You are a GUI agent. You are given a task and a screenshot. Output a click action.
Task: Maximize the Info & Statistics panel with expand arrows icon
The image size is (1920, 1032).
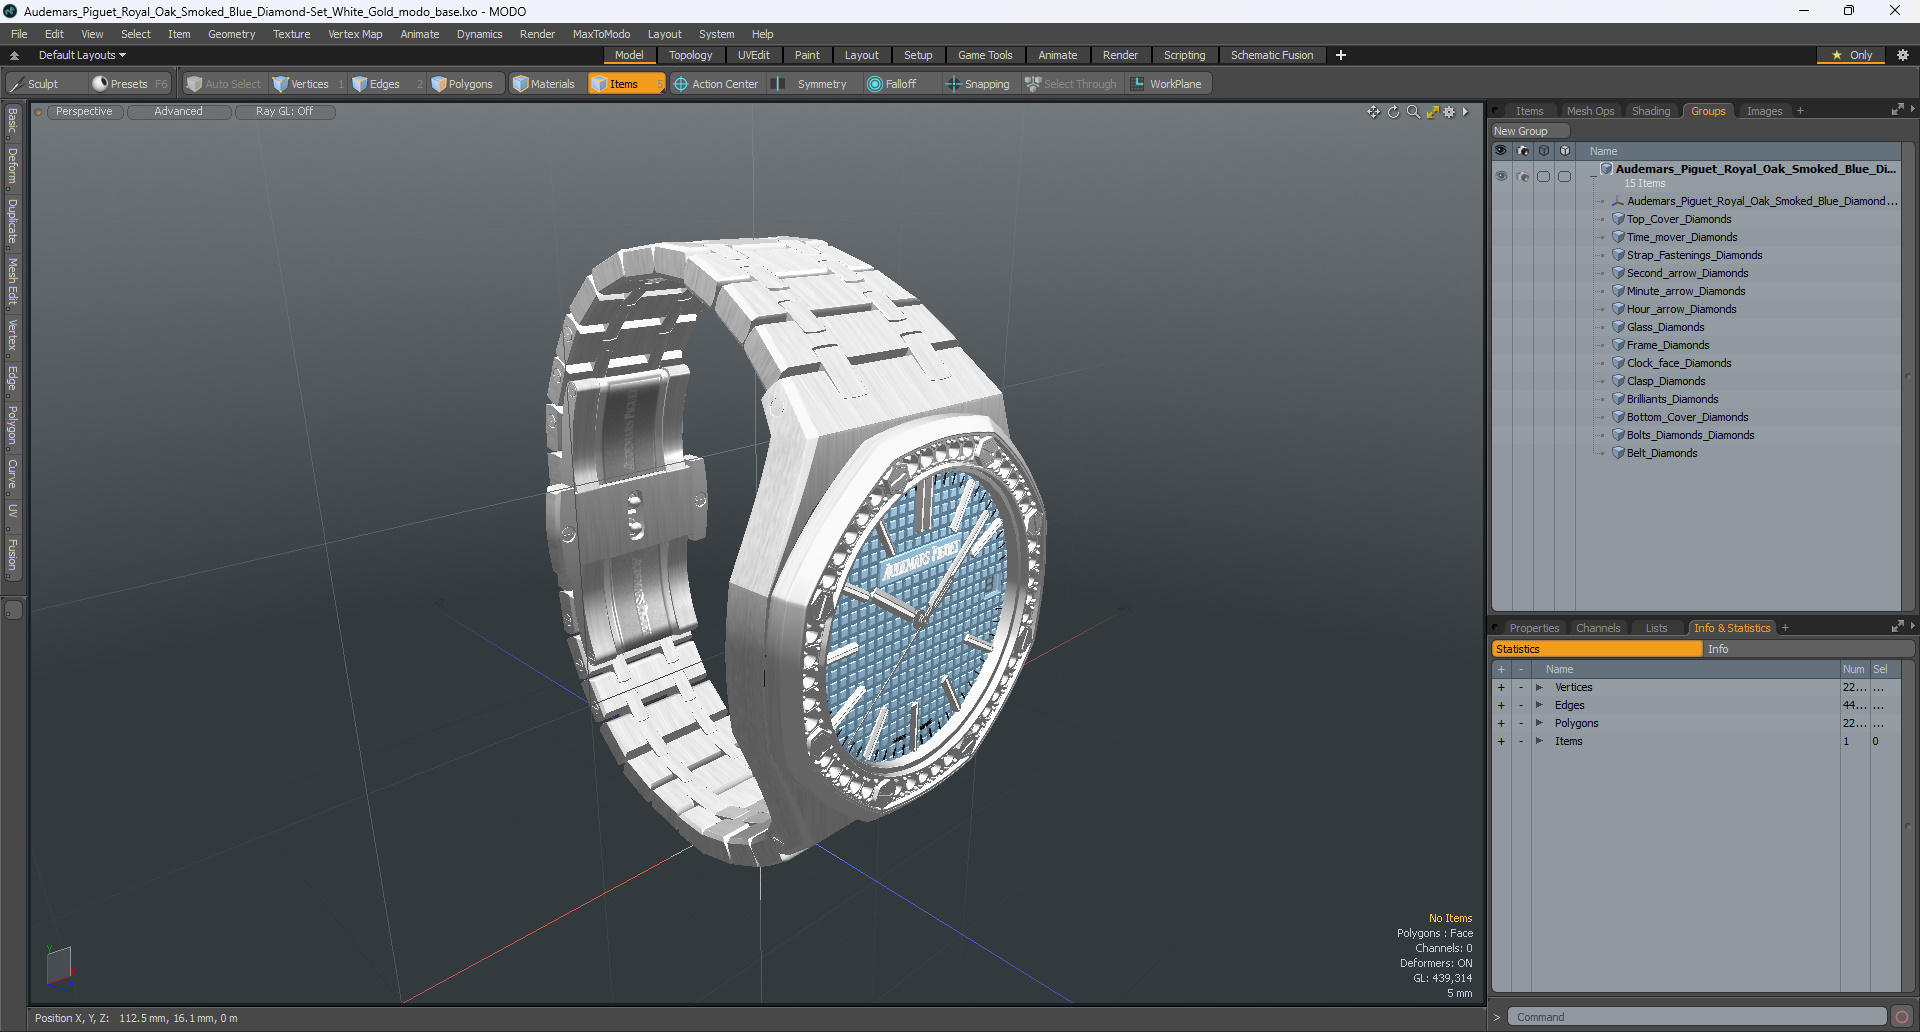(1897, 627)
